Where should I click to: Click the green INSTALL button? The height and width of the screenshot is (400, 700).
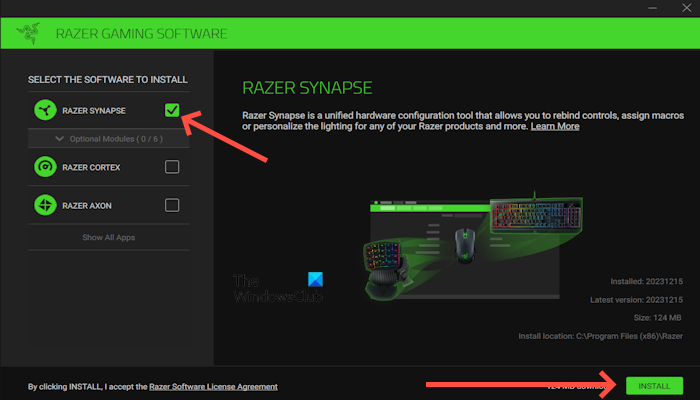(654, 386)
